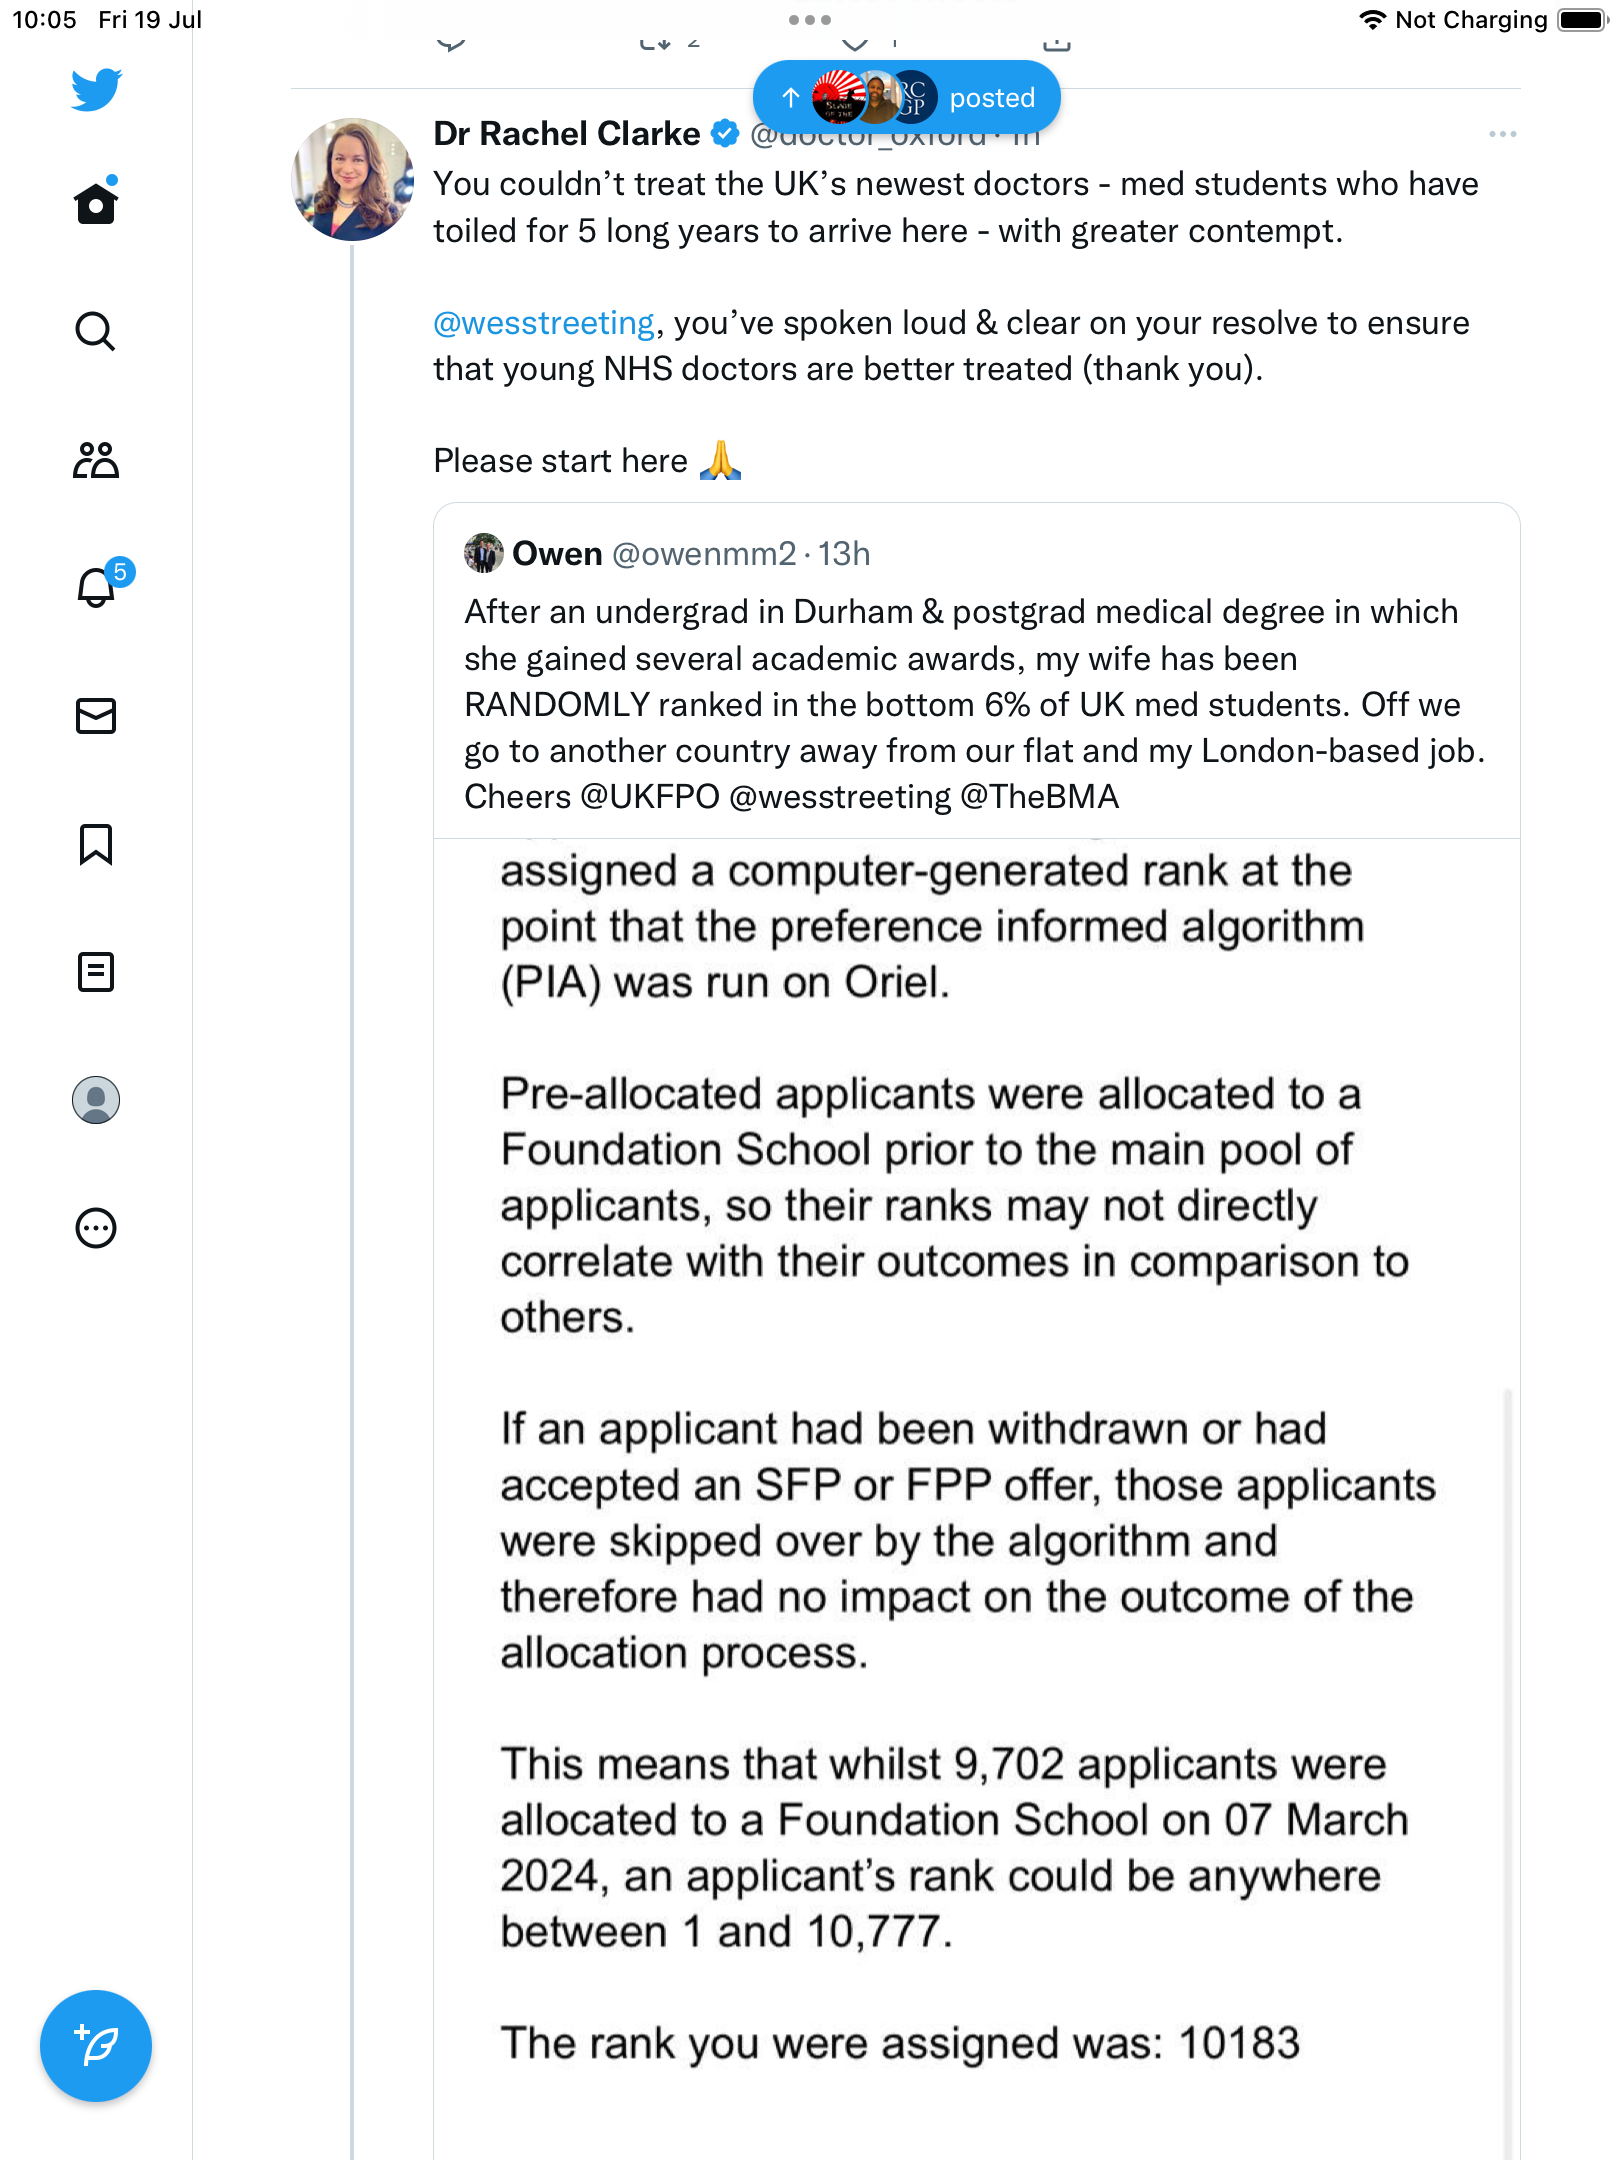This screenshot has width=1620, height=2160.
Task: Open the tweet's three-dot overflow menu
Action: [1502, 134]
